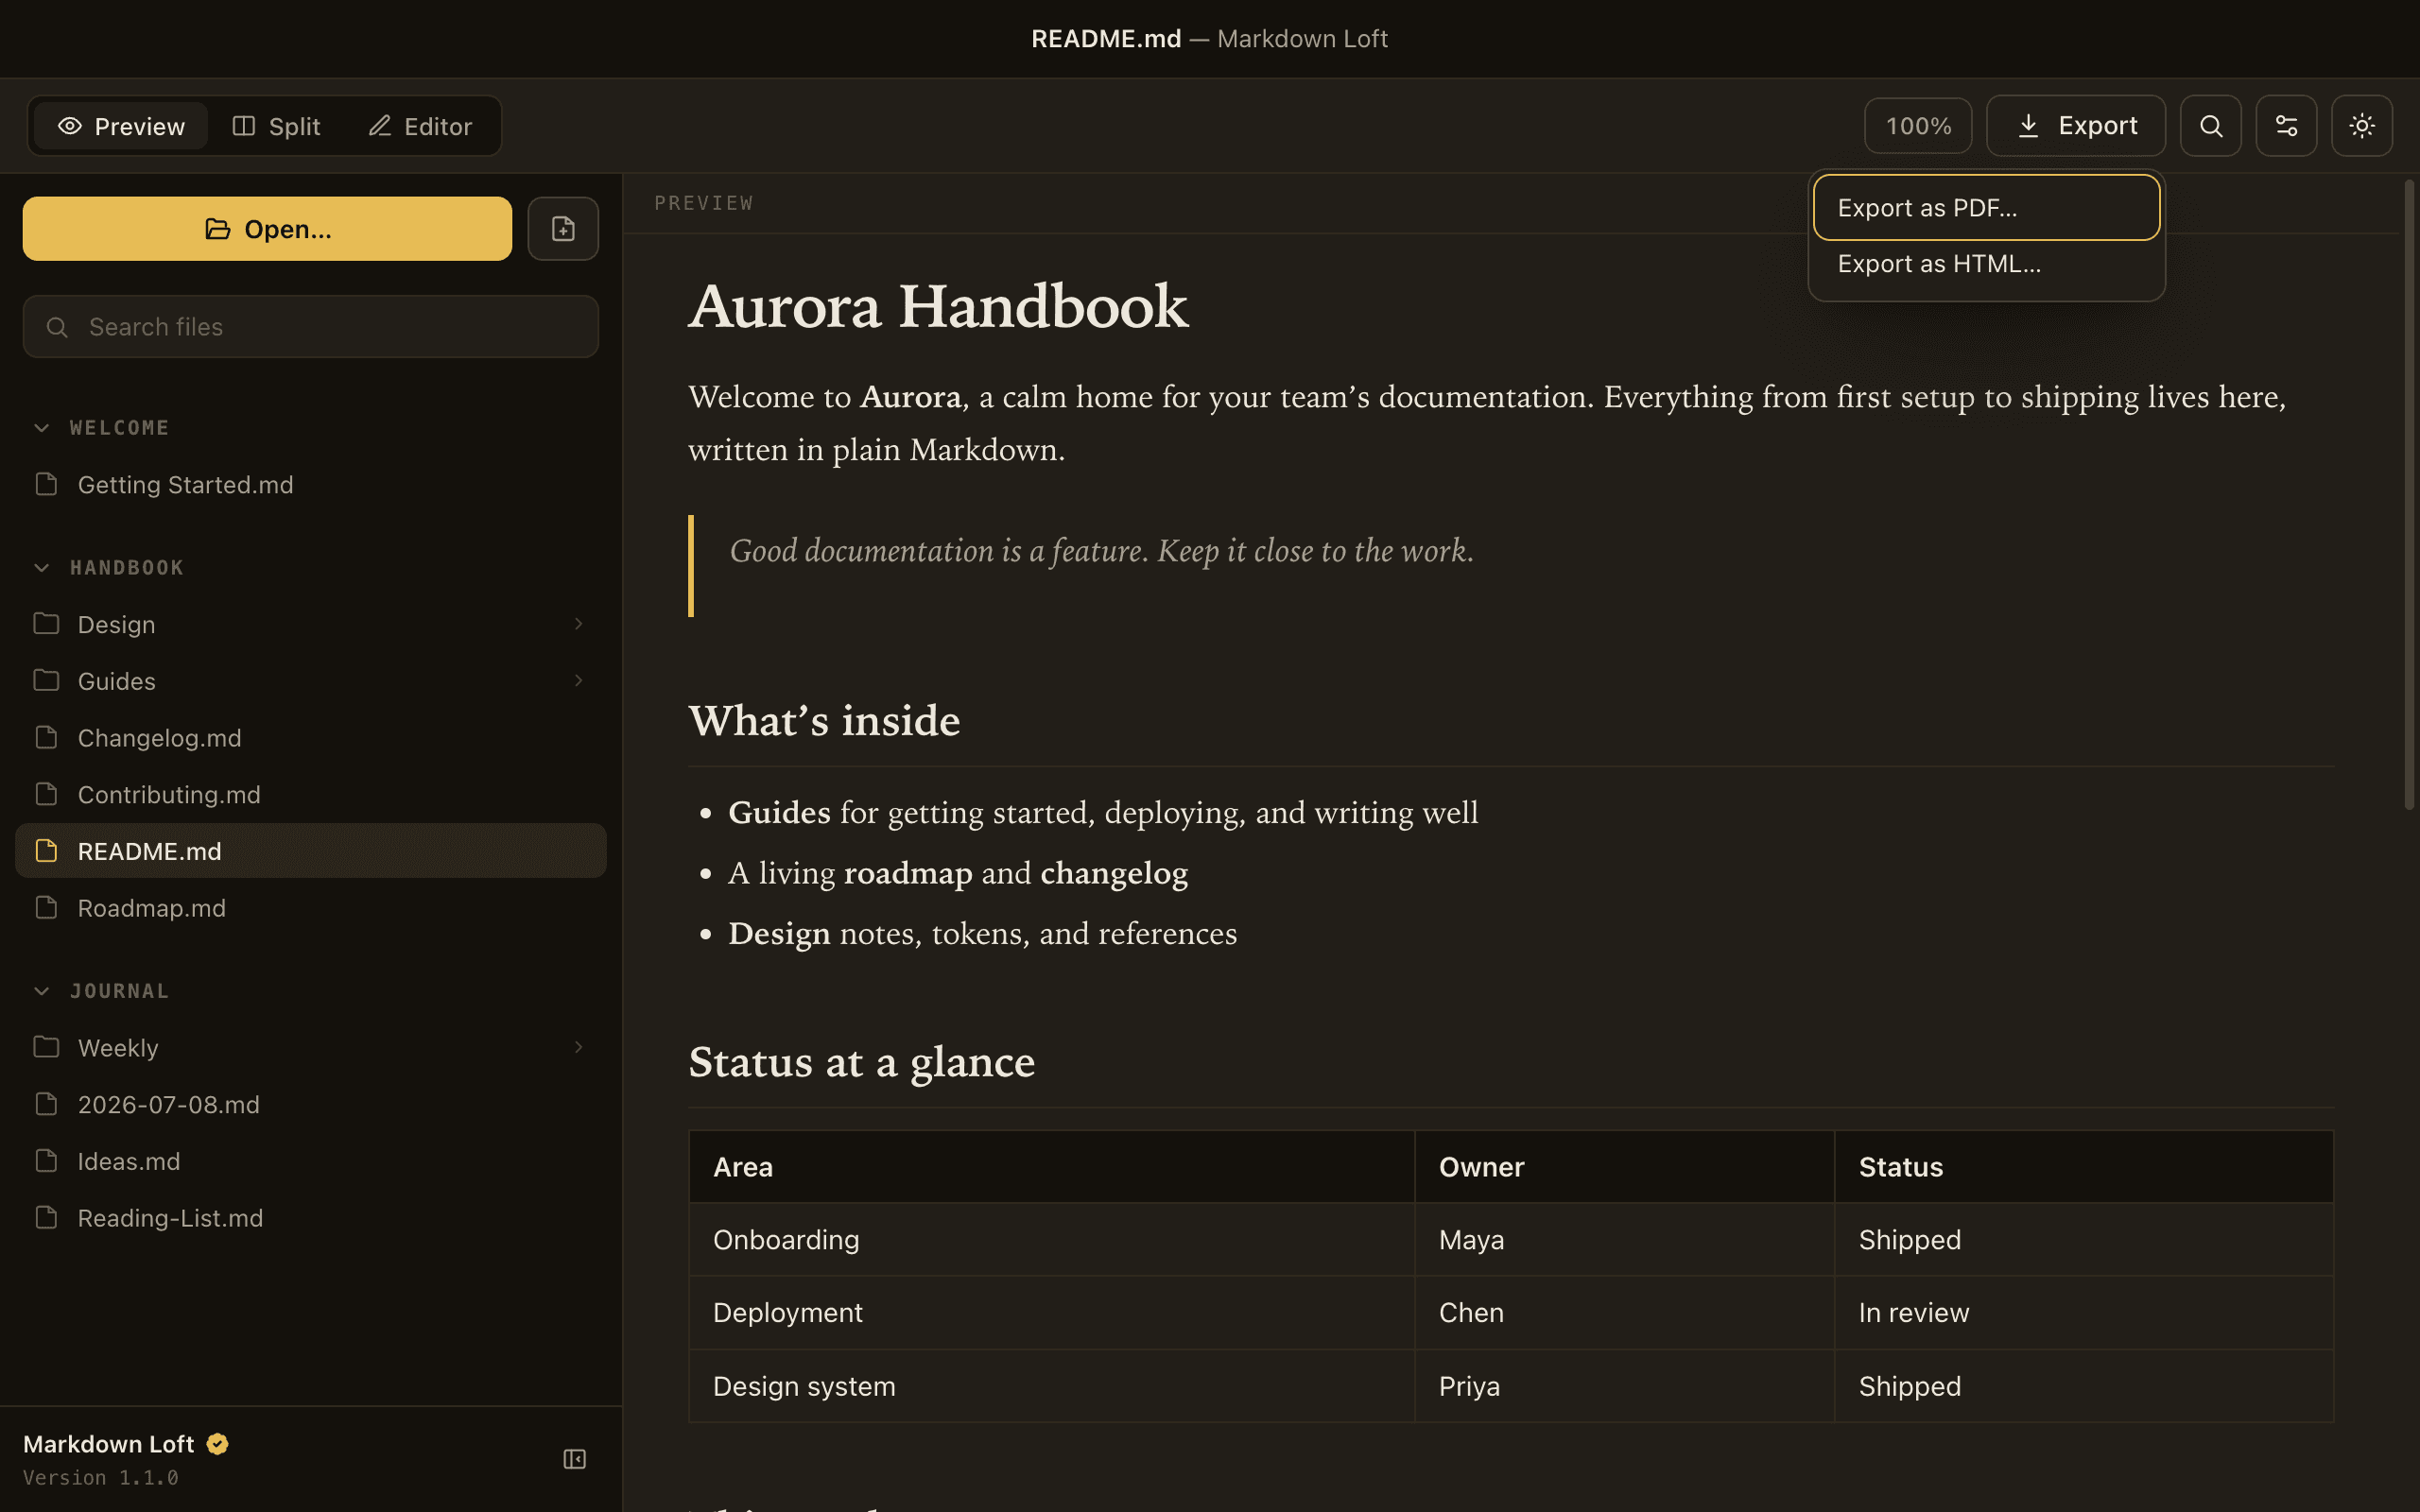Toggle the light theme sun icon

point(2362,126)
